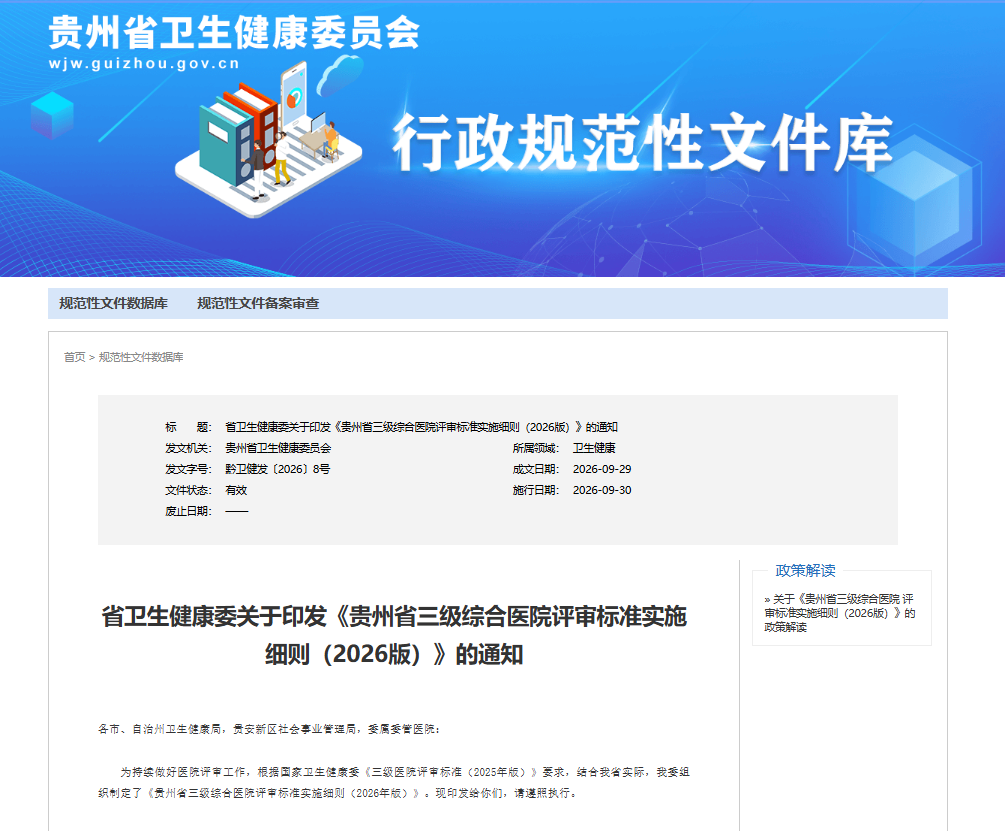Click the 规范性文件数据库 breadcrumb link
The image size is (1005, 831).
141,357
